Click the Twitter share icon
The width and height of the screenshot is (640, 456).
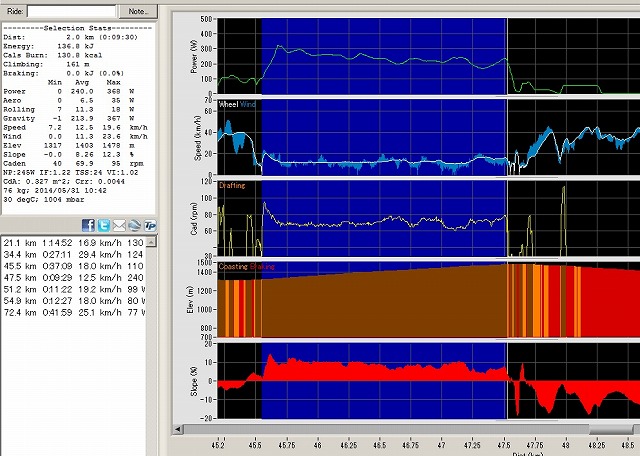(103, 225)
